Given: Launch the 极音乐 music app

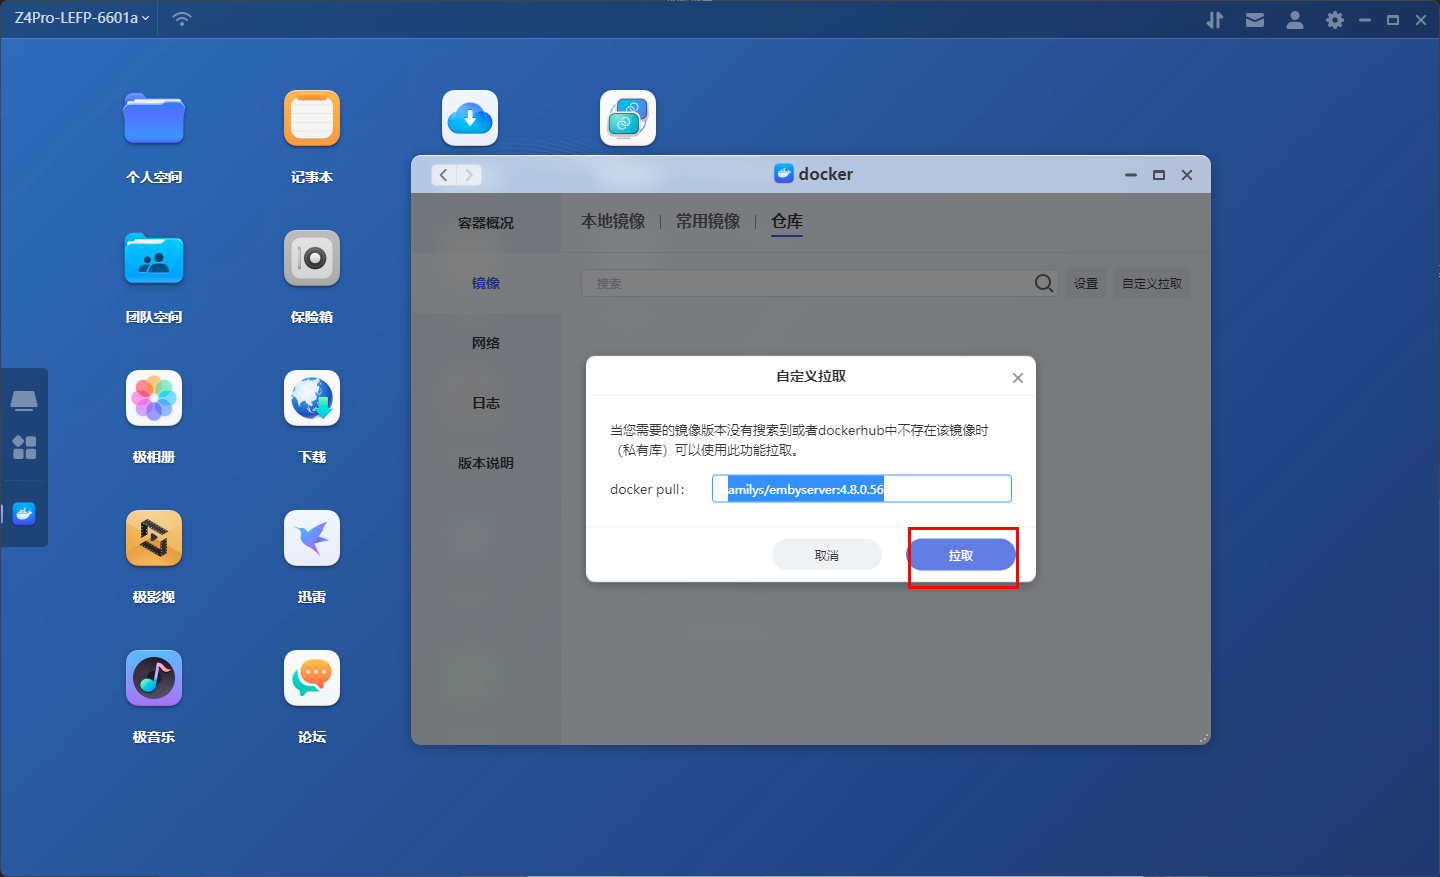Looking at the screenshot, I should pos(154,679).
